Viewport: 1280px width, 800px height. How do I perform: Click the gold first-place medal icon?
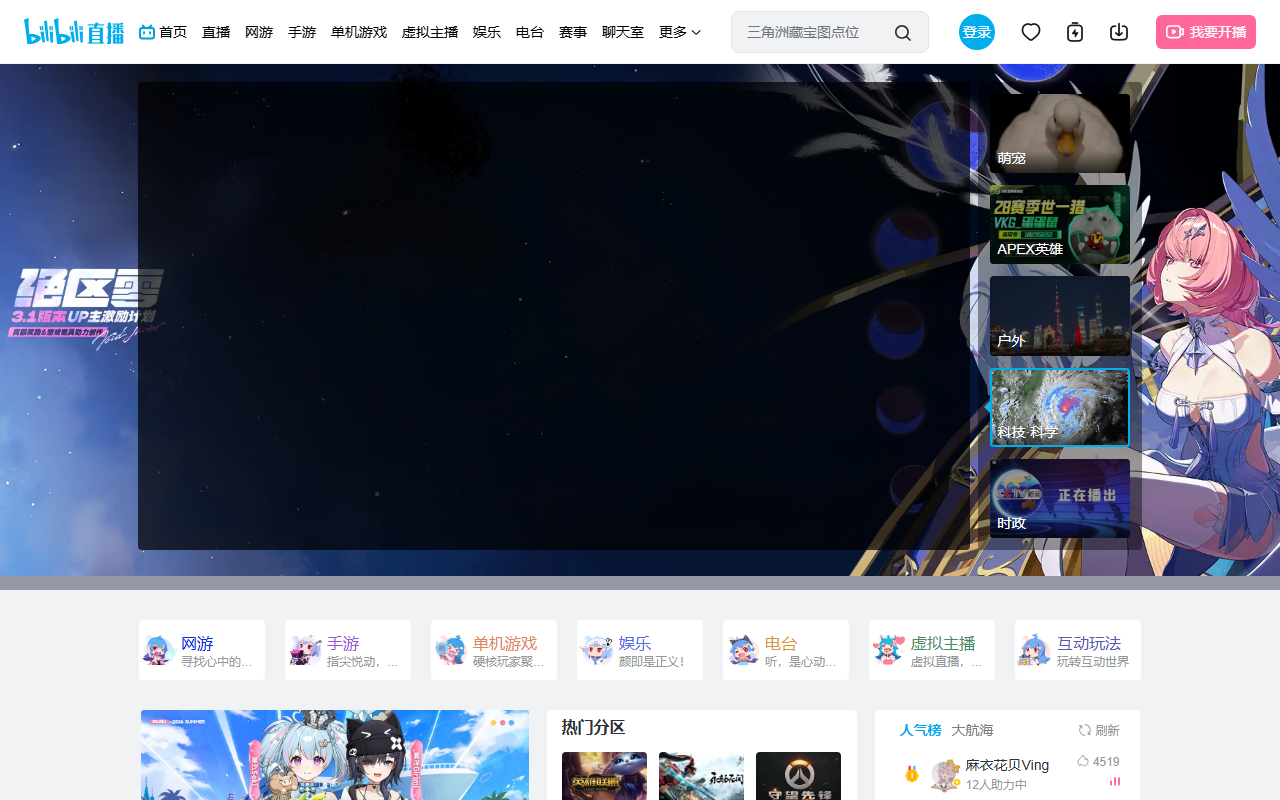click(x=911, y=774)
